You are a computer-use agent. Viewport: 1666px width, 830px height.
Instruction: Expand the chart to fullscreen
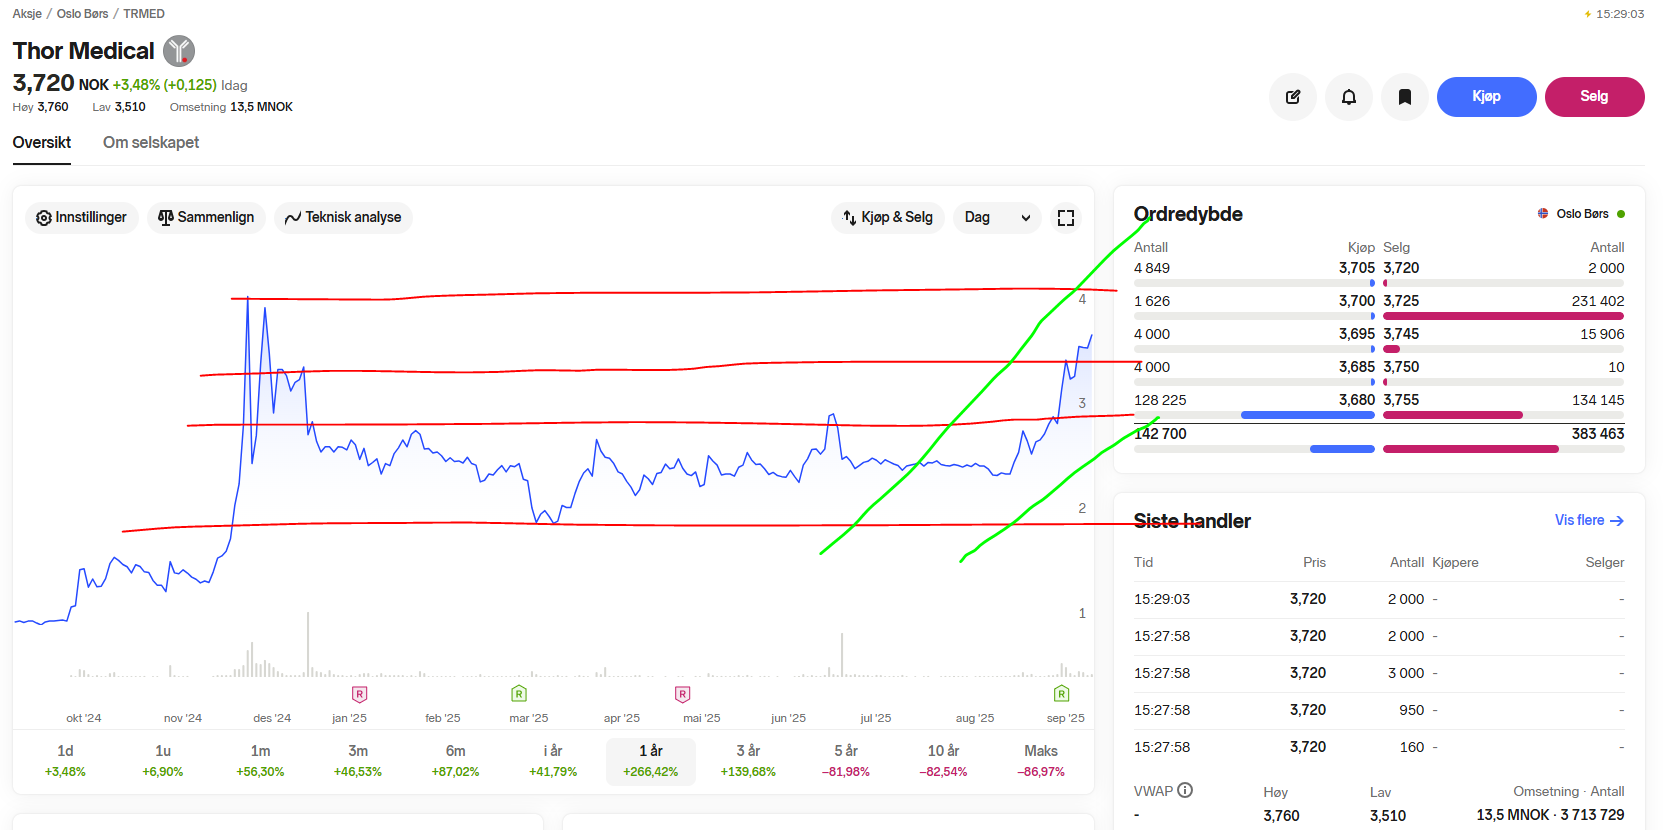point(1065,218)
